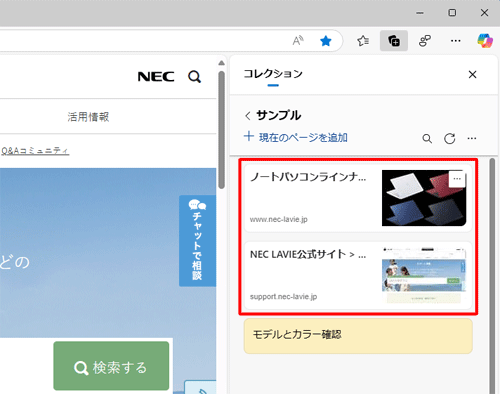
Task: Open ノートパソコンラインナ card
Action: tap(358, 198)
